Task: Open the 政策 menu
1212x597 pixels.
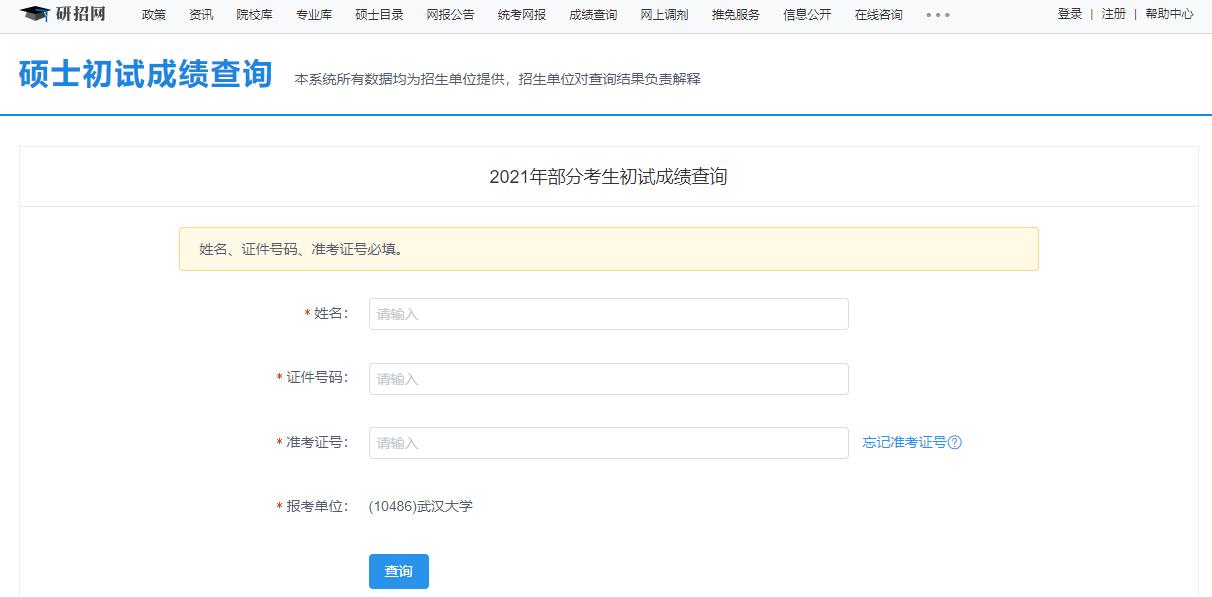Action: point(153,15)
